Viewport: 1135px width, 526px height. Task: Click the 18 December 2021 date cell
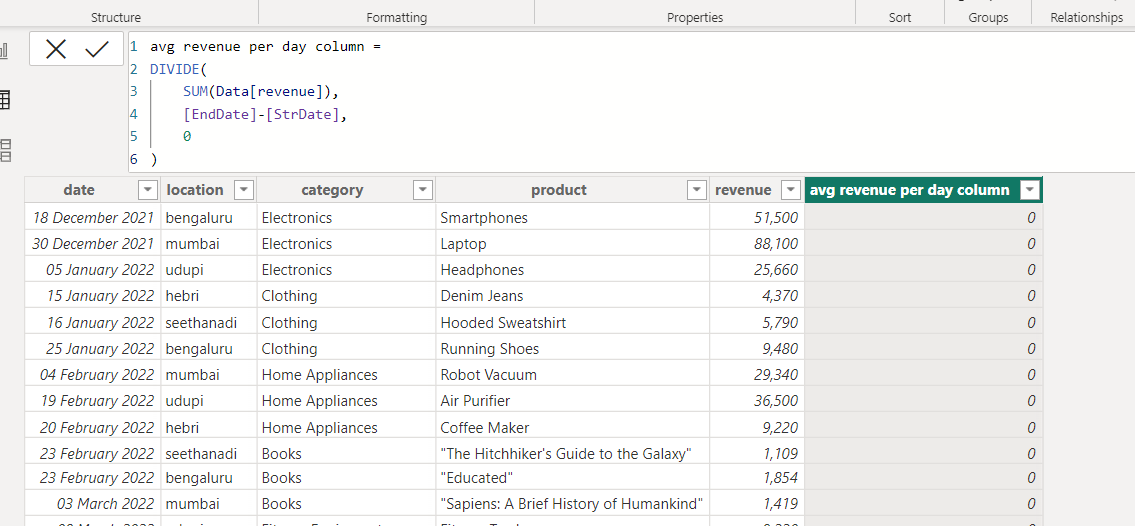point(93,218)
